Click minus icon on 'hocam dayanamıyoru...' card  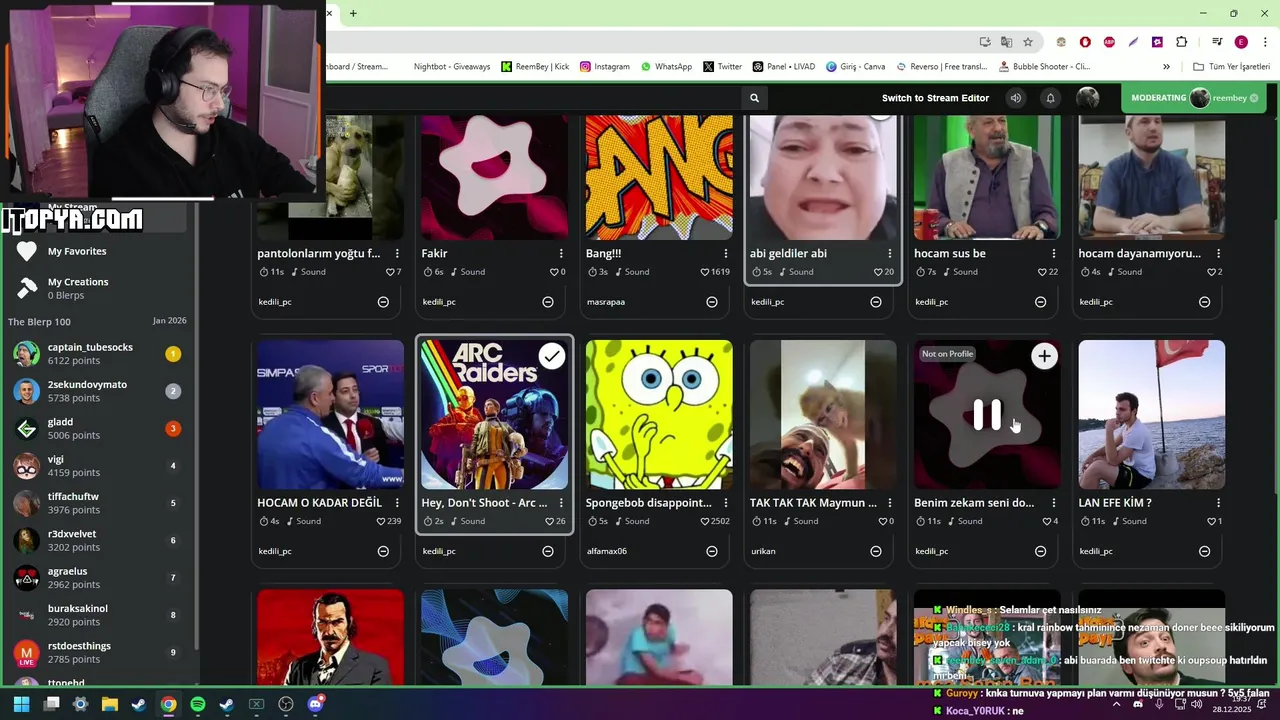1204,302
